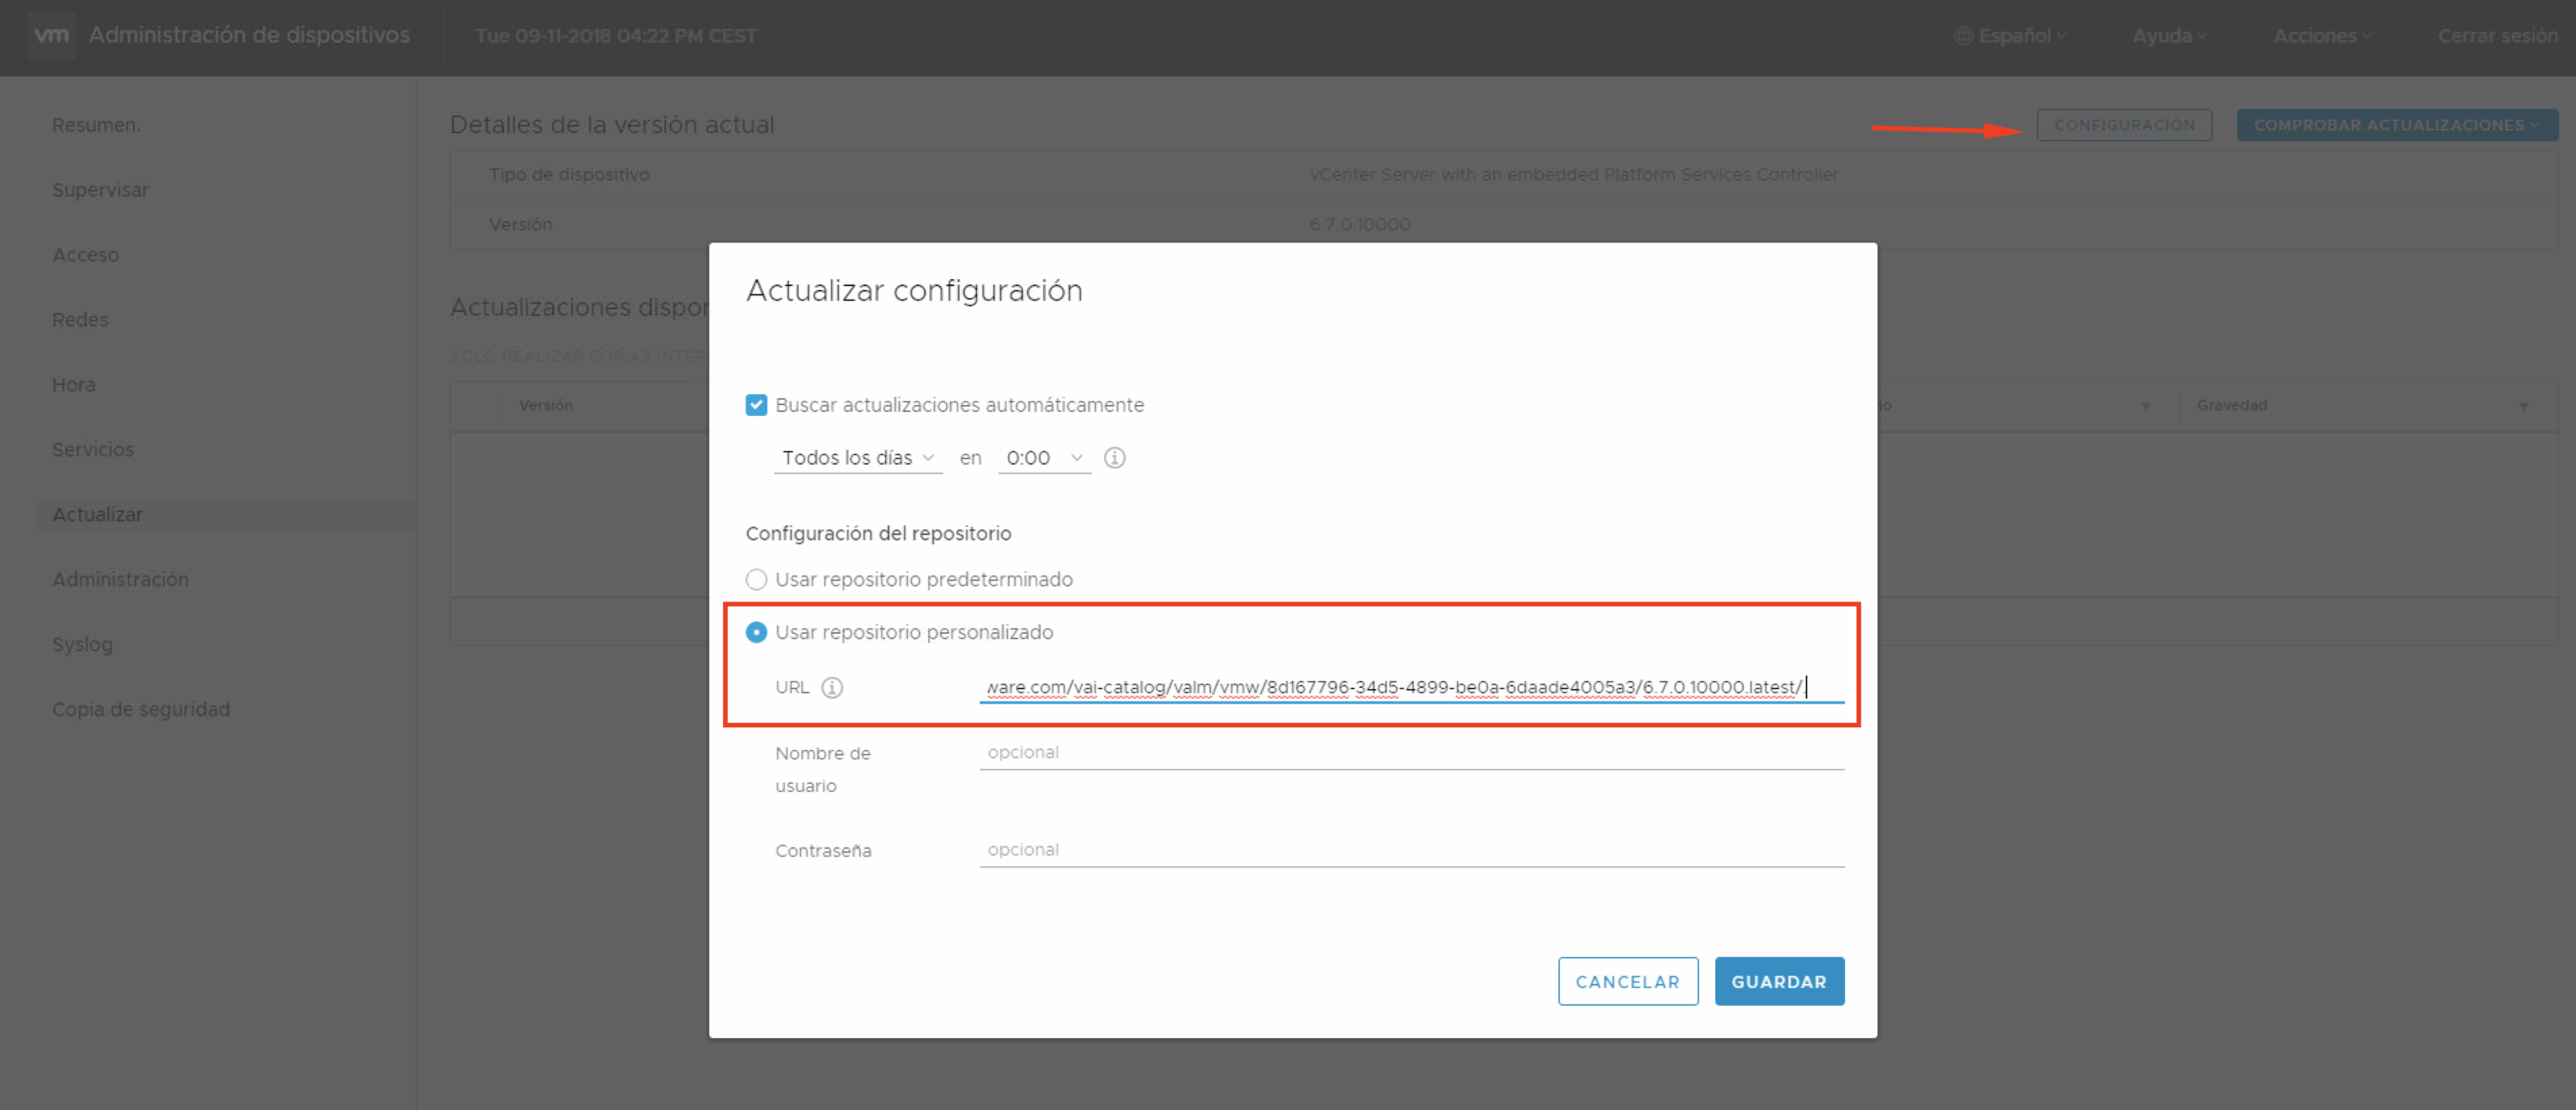Click Guardar to save settings
Screen dimensions: 2576x1110
[1779, 981]
